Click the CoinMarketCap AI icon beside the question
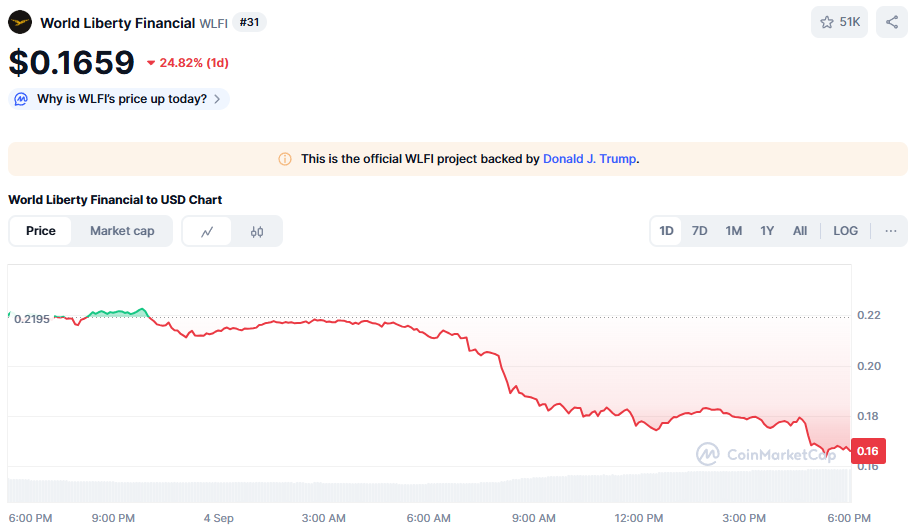The width and height of the screenshot is (912, 528). coord(21,99)
